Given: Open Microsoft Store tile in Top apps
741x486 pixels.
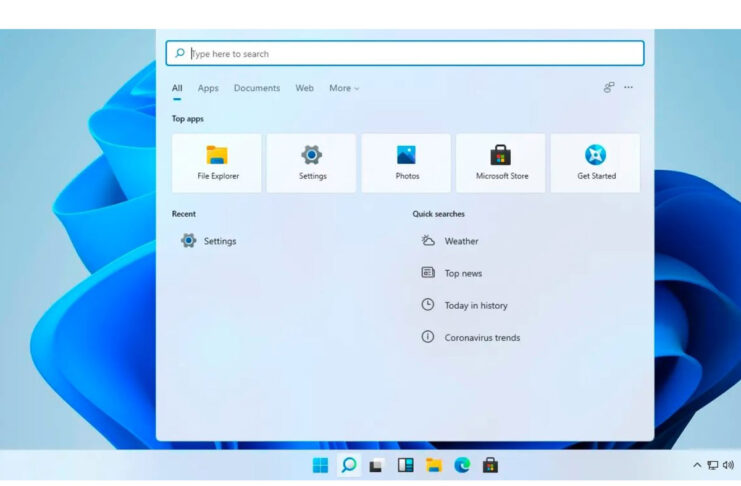Looking at the screenshot, I should 501,163.
